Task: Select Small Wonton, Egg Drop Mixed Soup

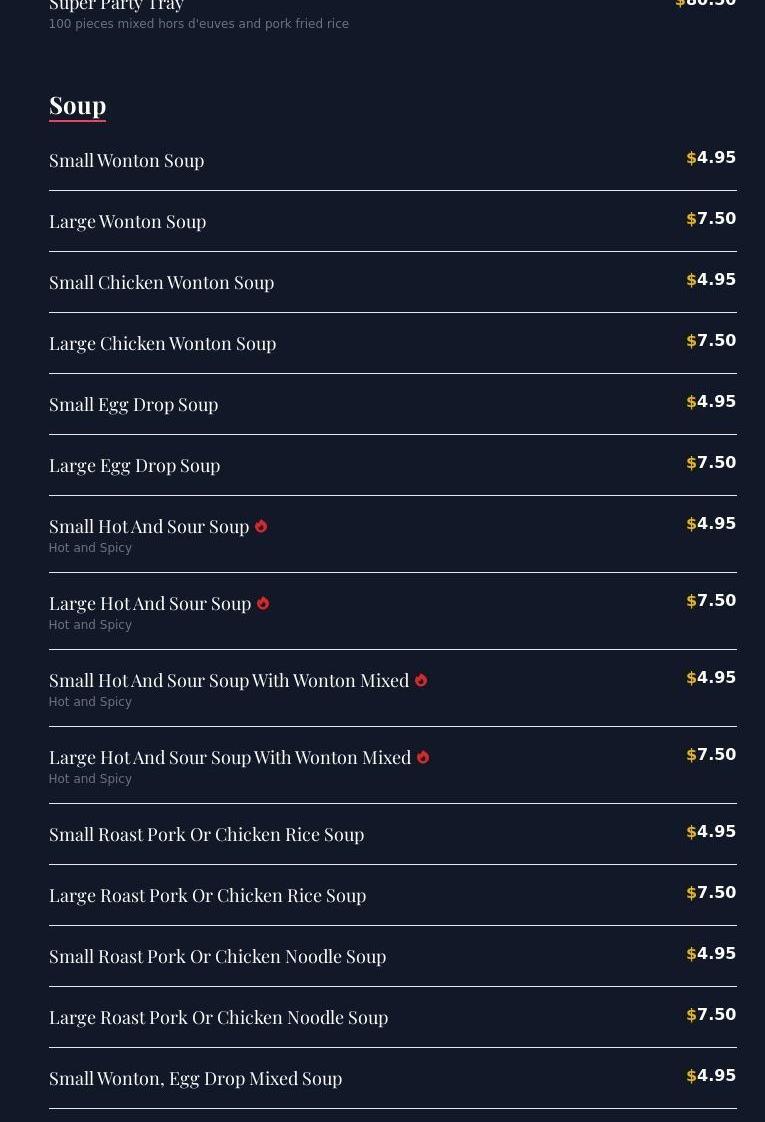Action: pyautogui.click(x=195, y=1078)
